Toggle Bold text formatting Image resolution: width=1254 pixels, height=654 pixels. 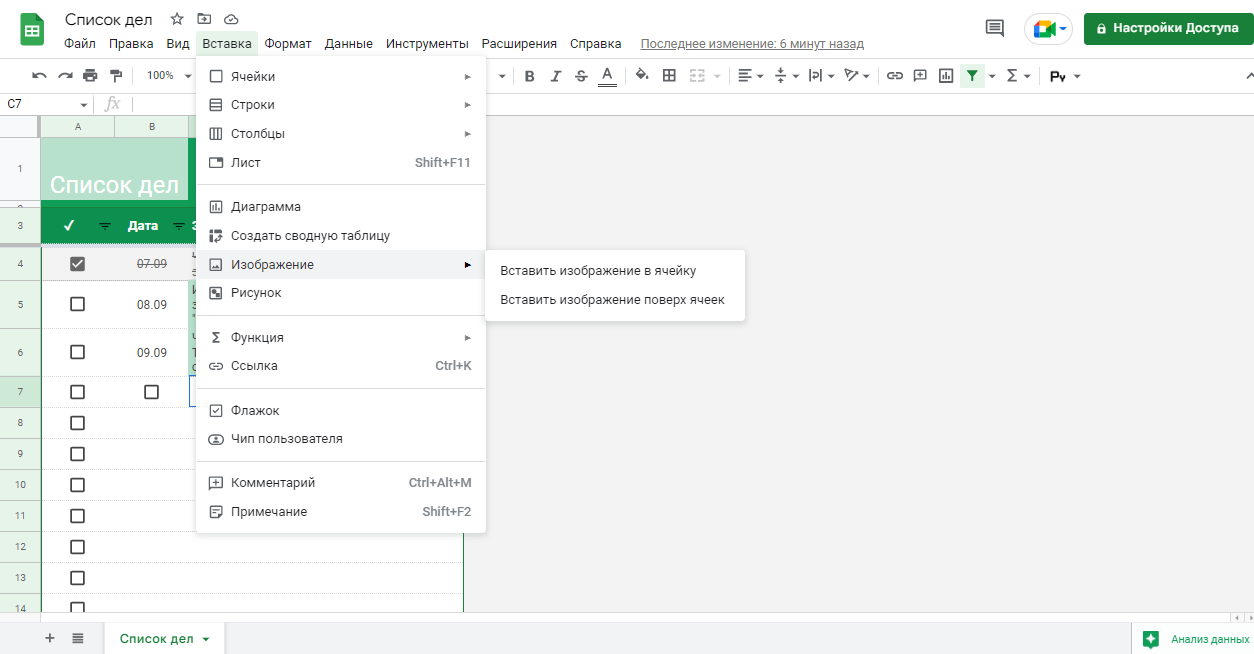(529, 76)
